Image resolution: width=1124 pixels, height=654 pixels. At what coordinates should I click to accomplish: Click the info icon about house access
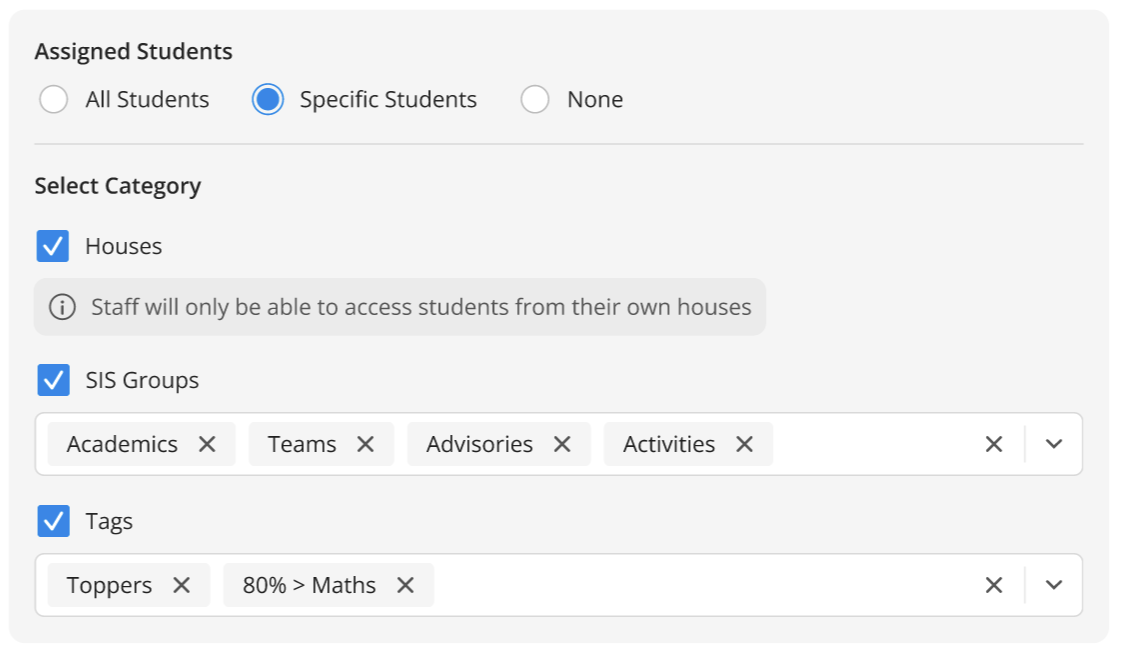(x=62, y=307)
